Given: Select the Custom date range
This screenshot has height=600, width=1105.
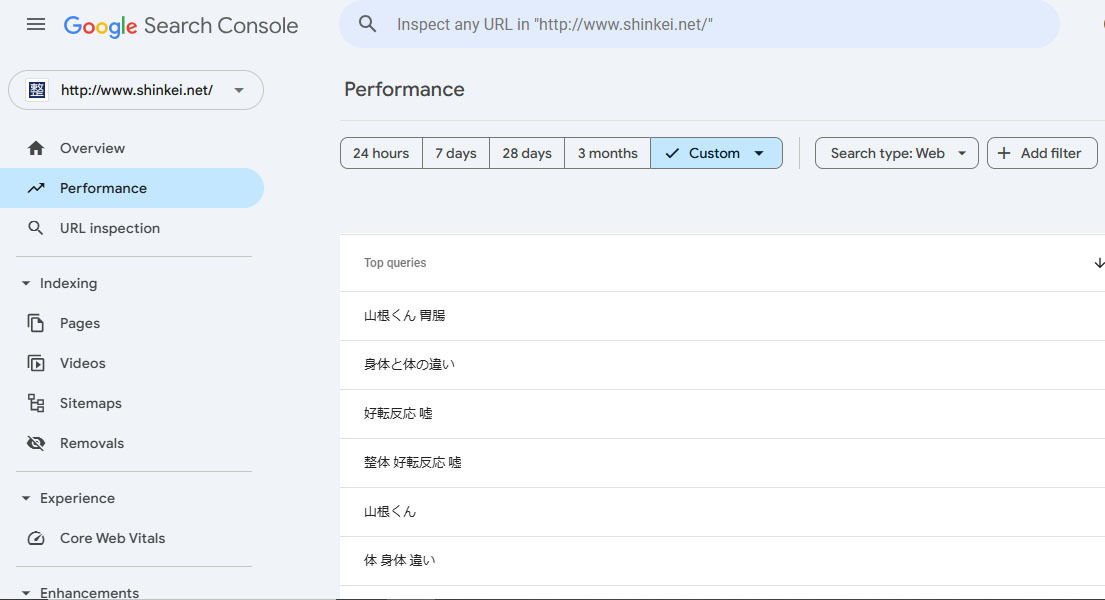Looking at the screenshot, I should (x=716, y=153).
